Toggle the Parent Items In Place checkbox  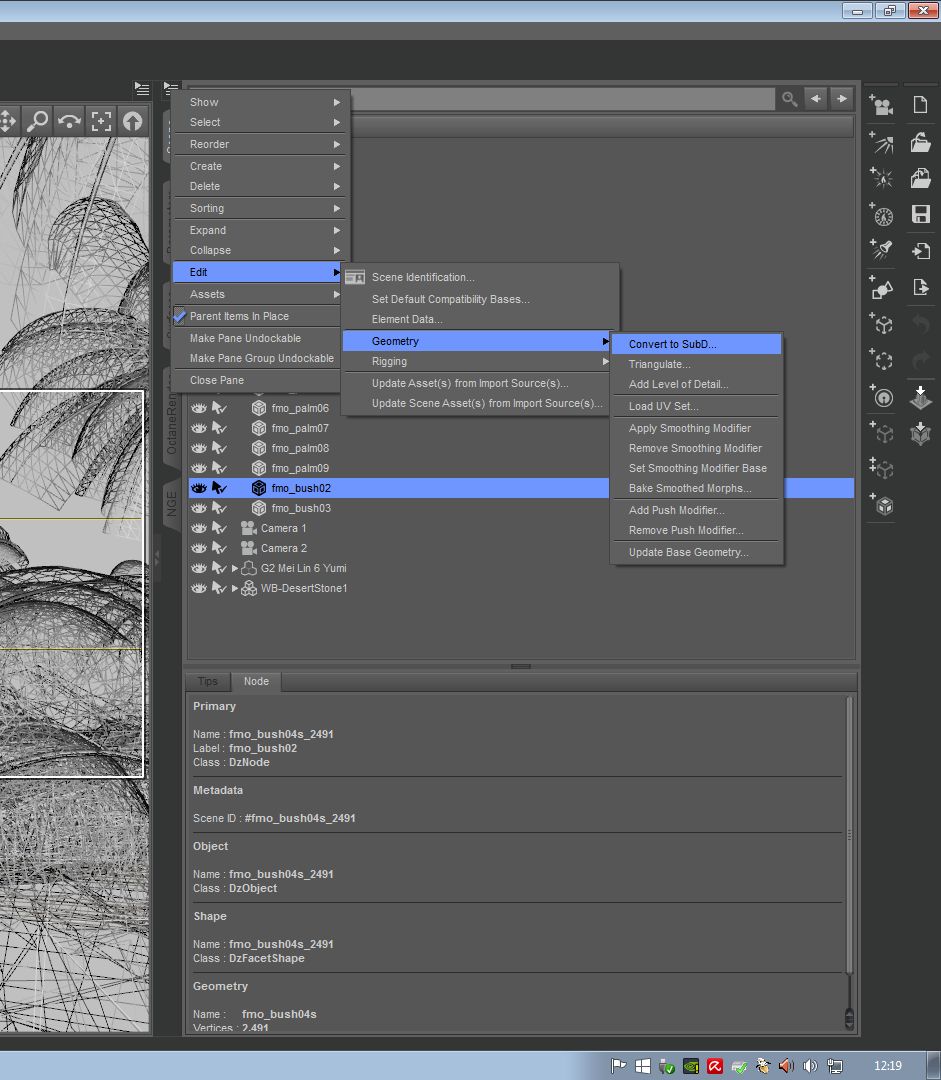(180, 316)
